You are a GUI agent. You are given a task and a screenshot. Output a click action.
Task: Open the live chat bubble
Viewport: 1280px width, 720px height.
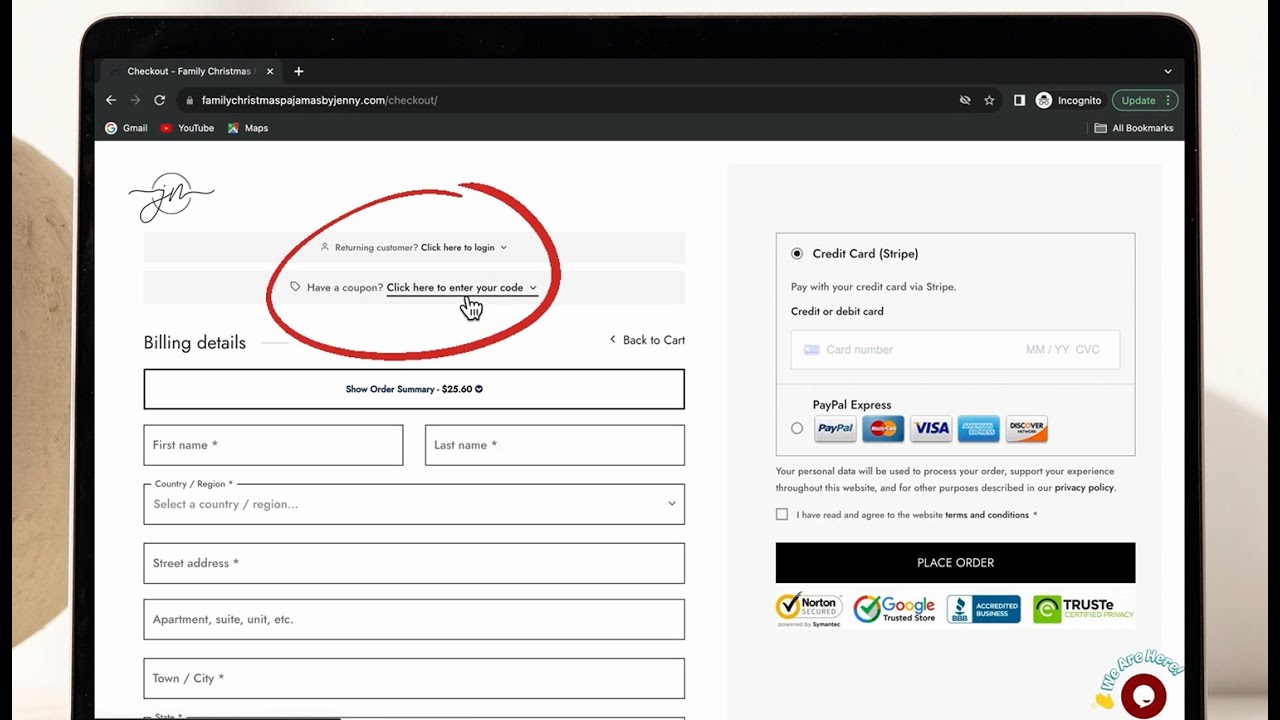click(1144, 696)
